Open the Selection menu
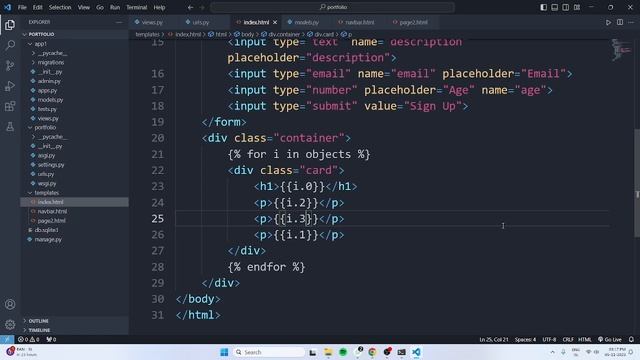The width and height of the screenshot is (640, 360). (60, 7)
